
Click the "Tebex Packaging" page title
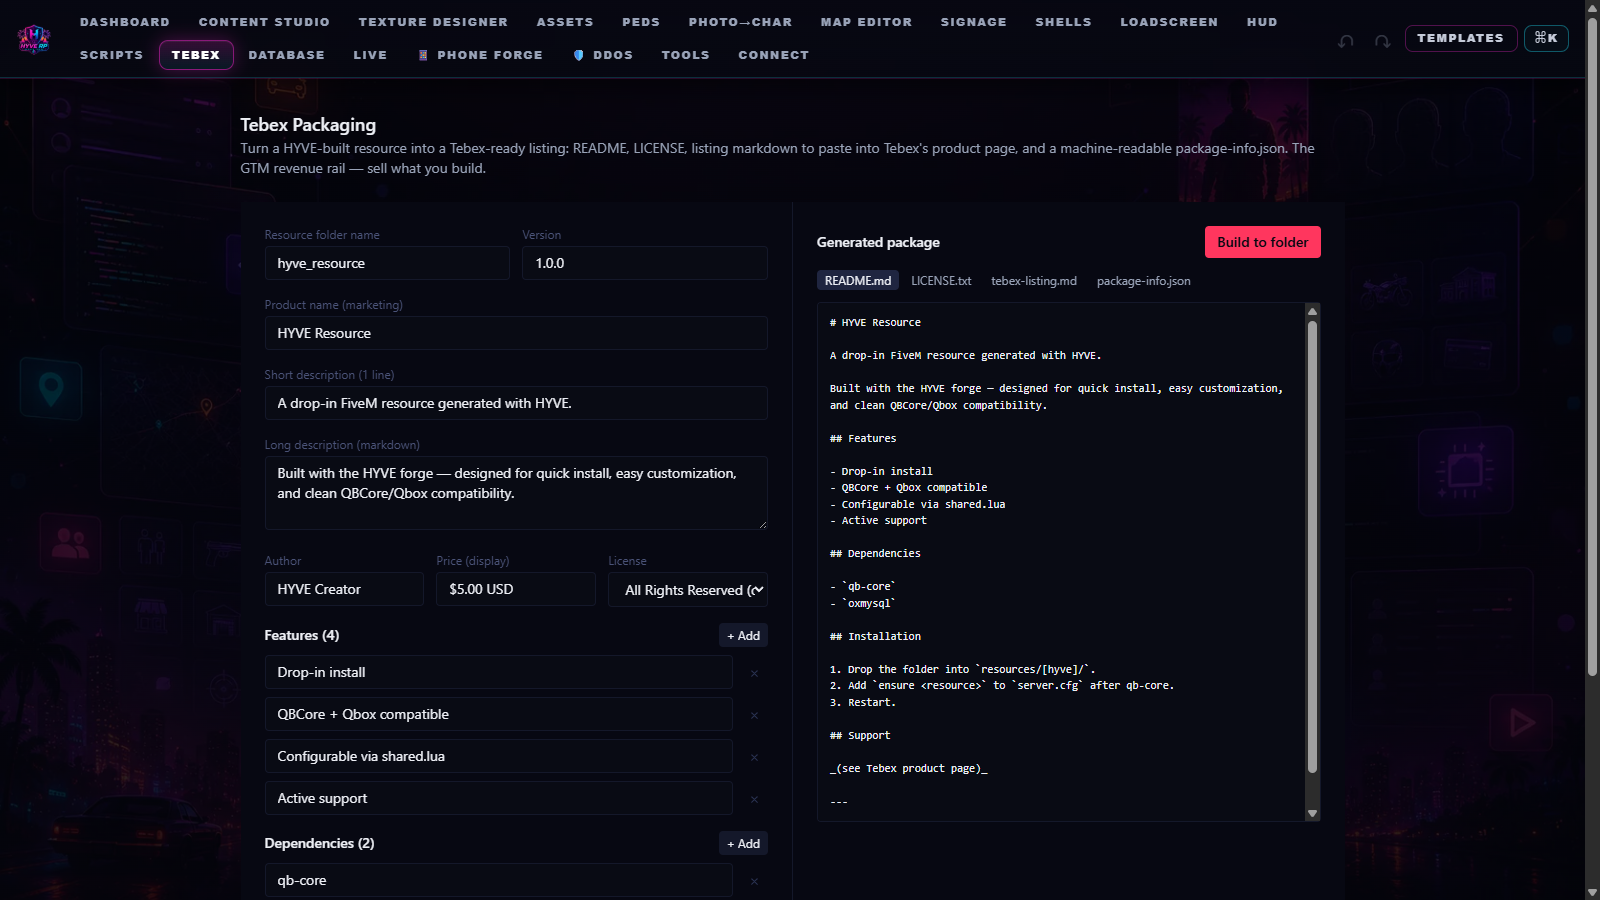point(308,125)
